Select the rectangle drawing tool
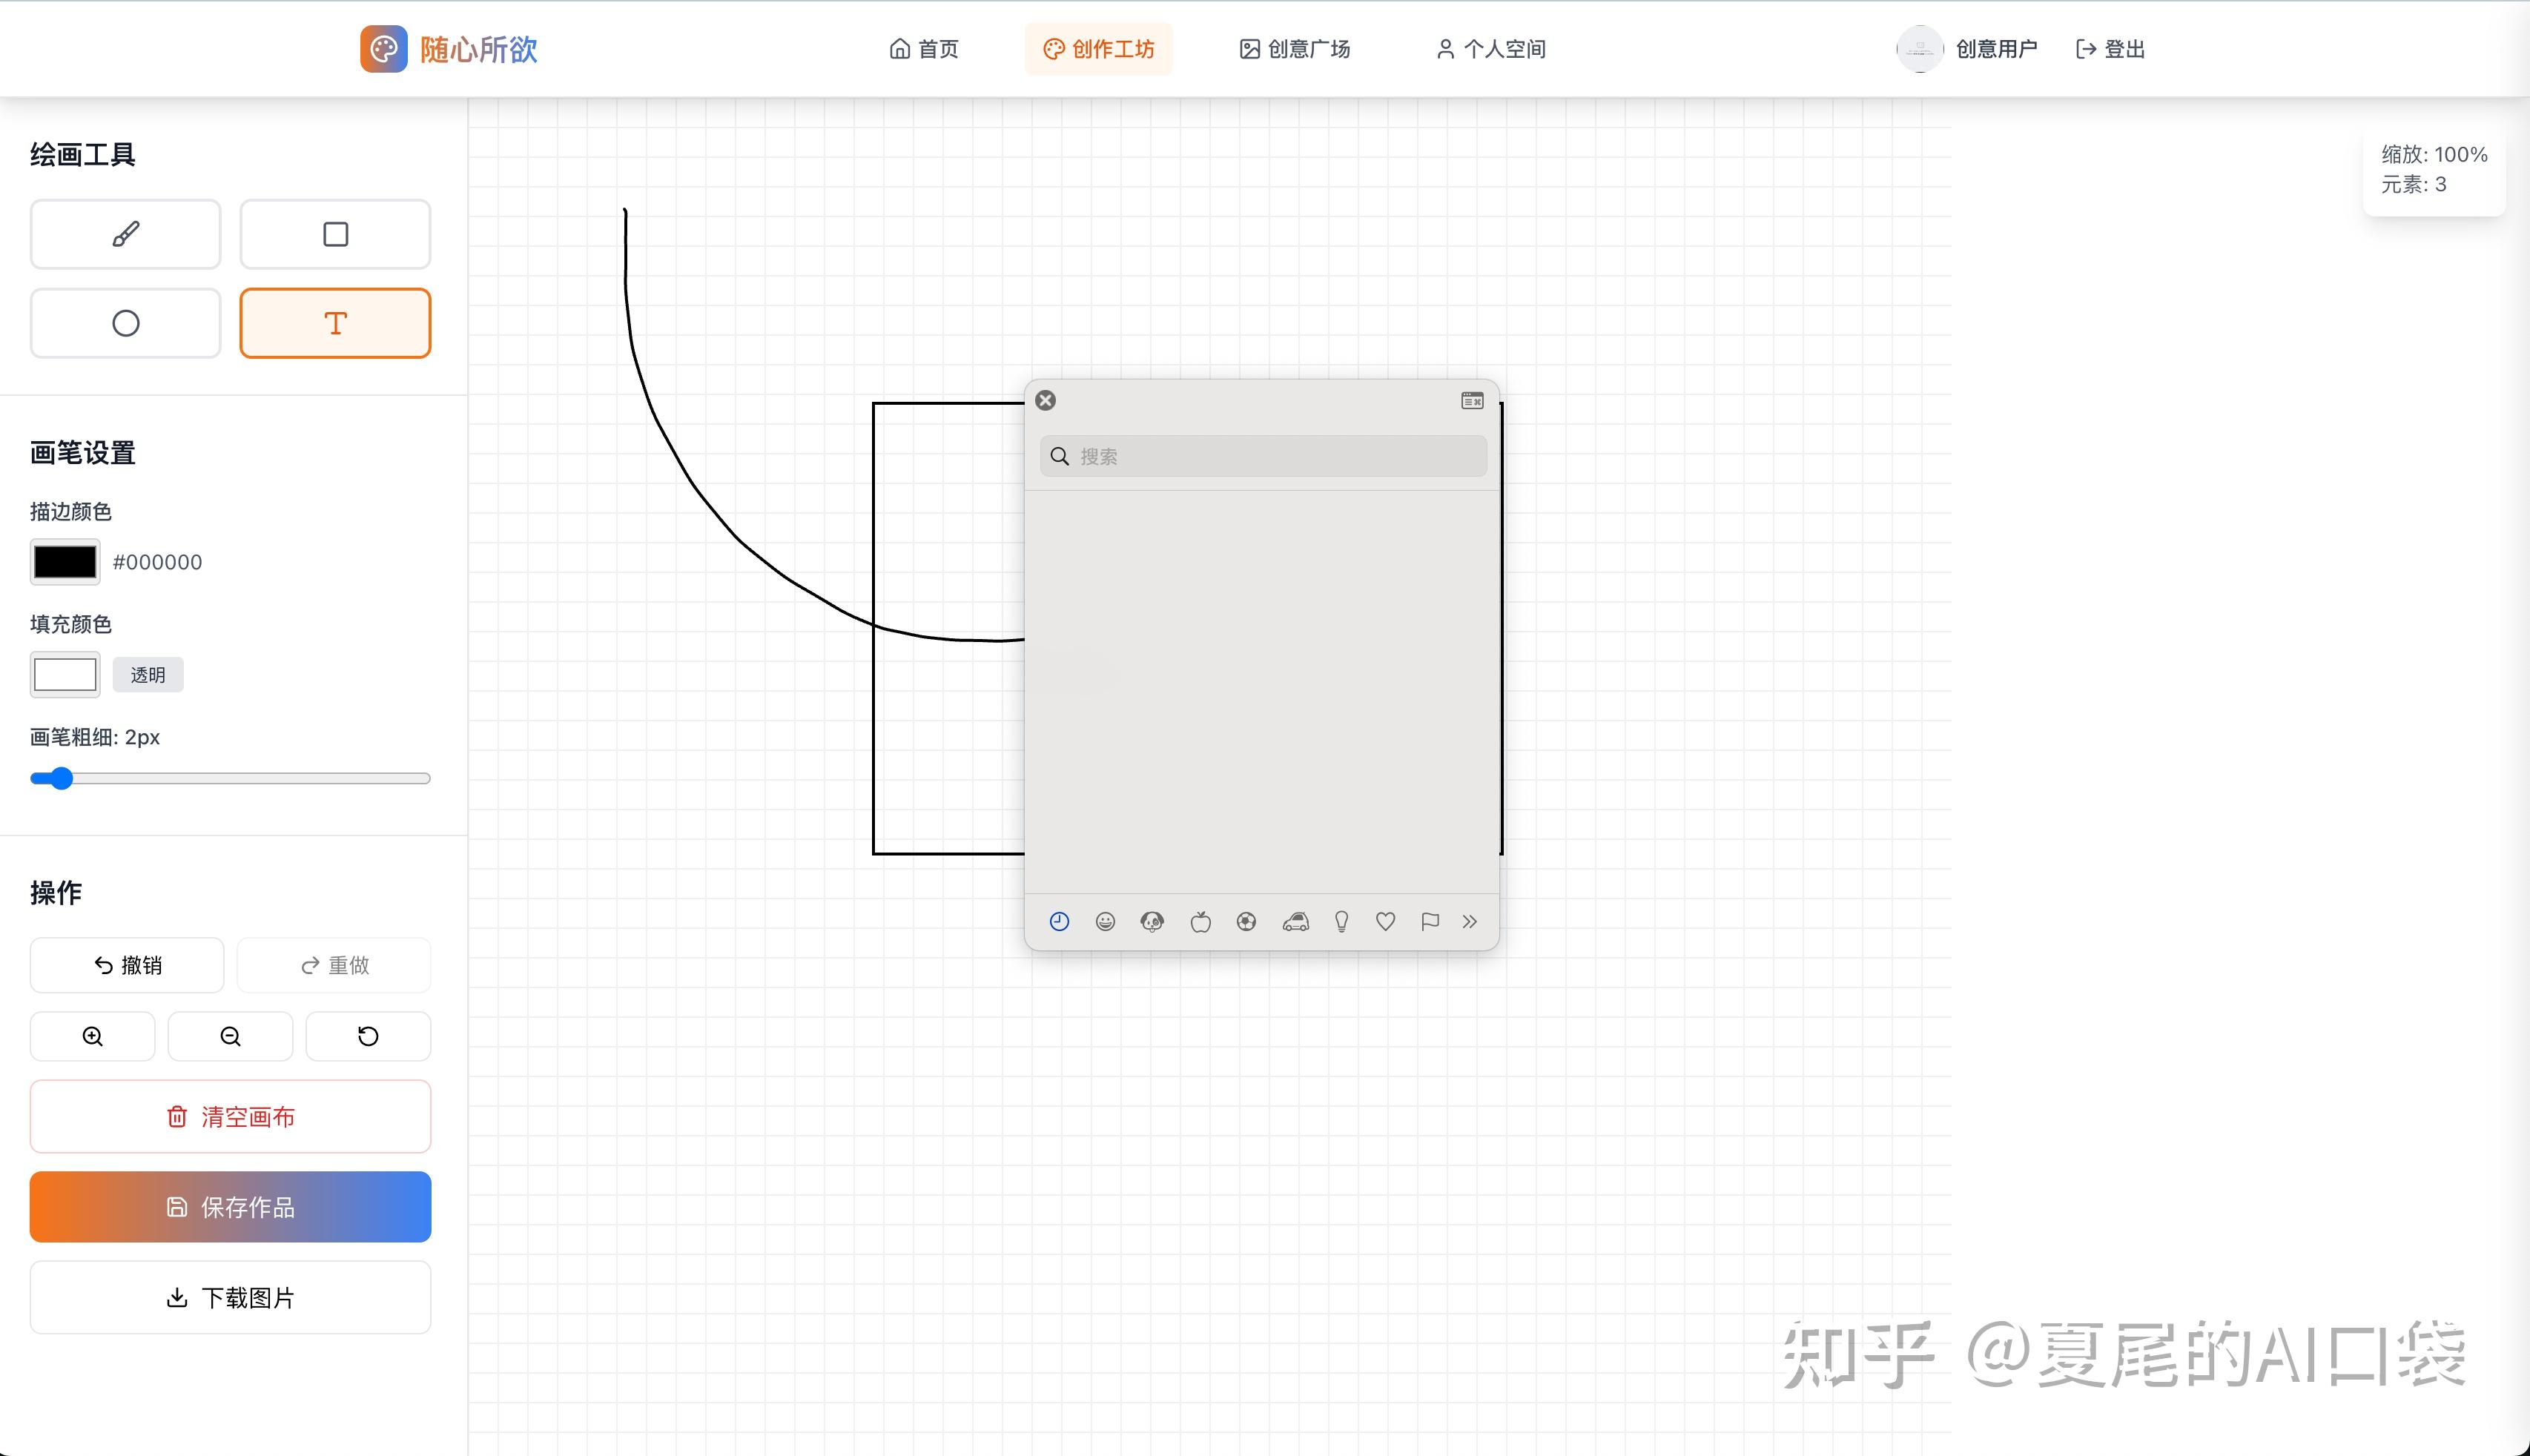Image resolution: width=2530 pixels, height=1456 pixels. pyautogui.click(x=335, y=234)
